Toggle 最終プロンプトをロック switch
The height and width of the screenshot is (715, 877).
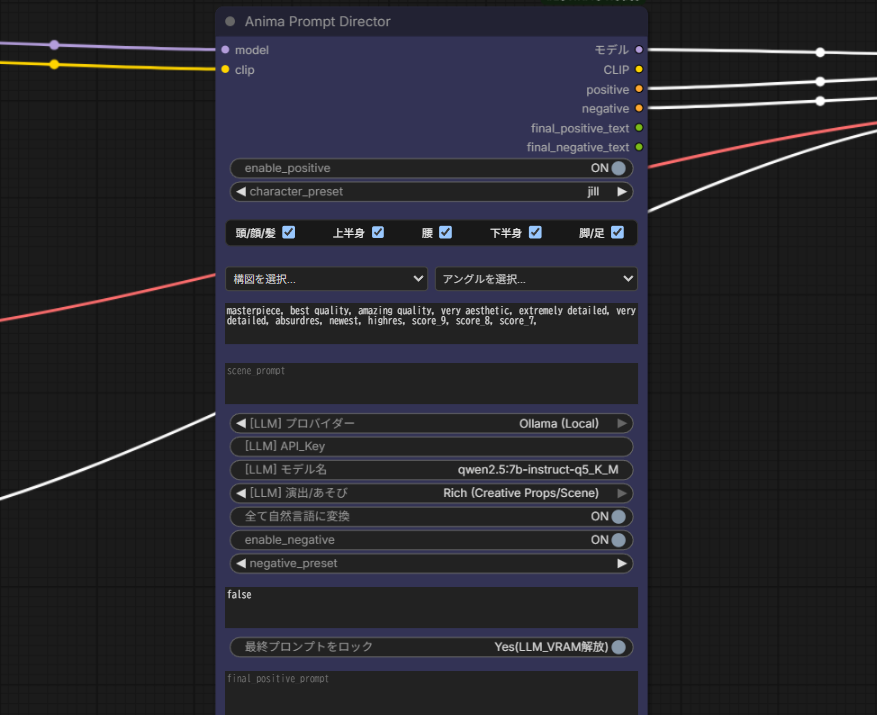coord(431,647)
